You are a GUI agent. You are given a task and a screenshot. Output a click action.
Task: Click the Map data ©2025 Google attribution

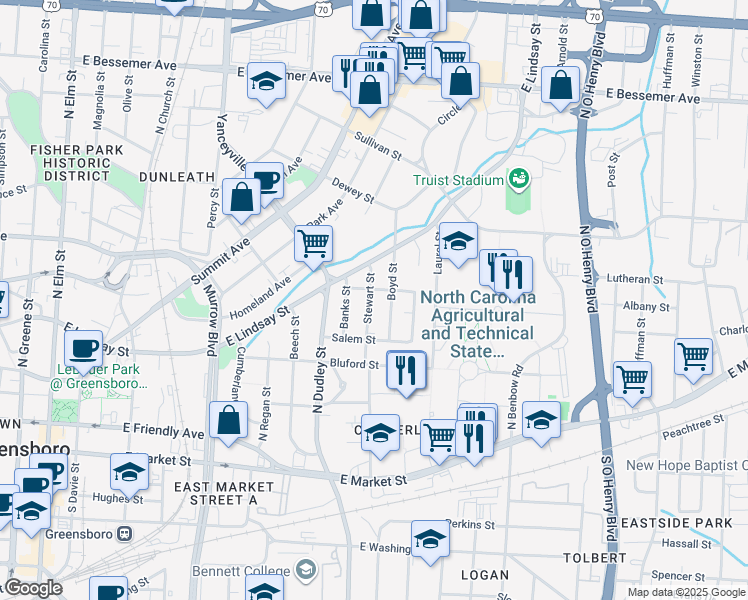[x=686, y=592]
